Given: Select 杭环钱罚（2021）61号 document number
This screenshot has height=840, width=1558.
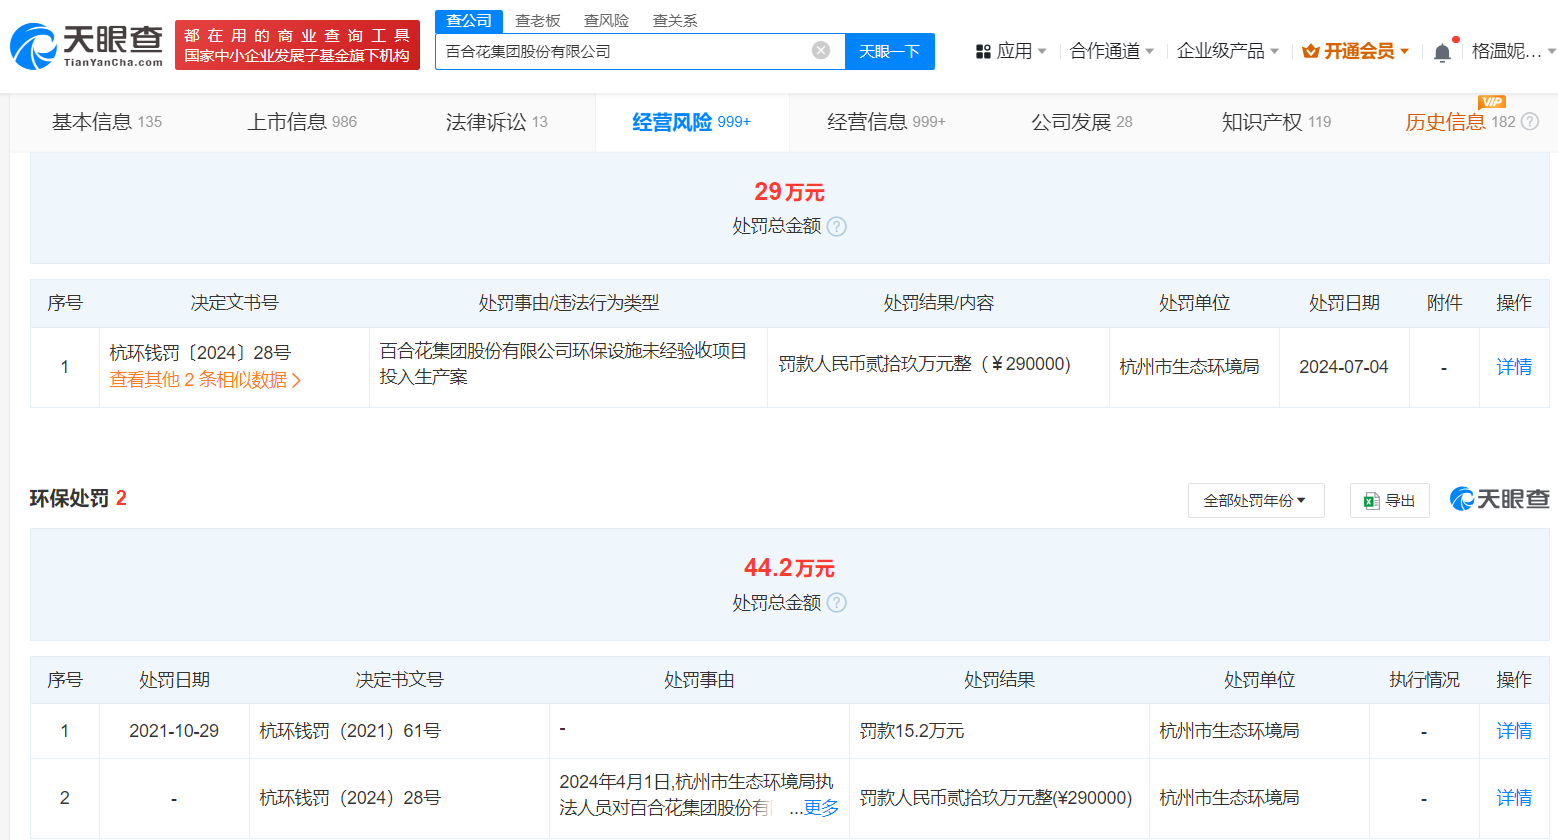Looking at the screenshot, I should pos(350,731).
